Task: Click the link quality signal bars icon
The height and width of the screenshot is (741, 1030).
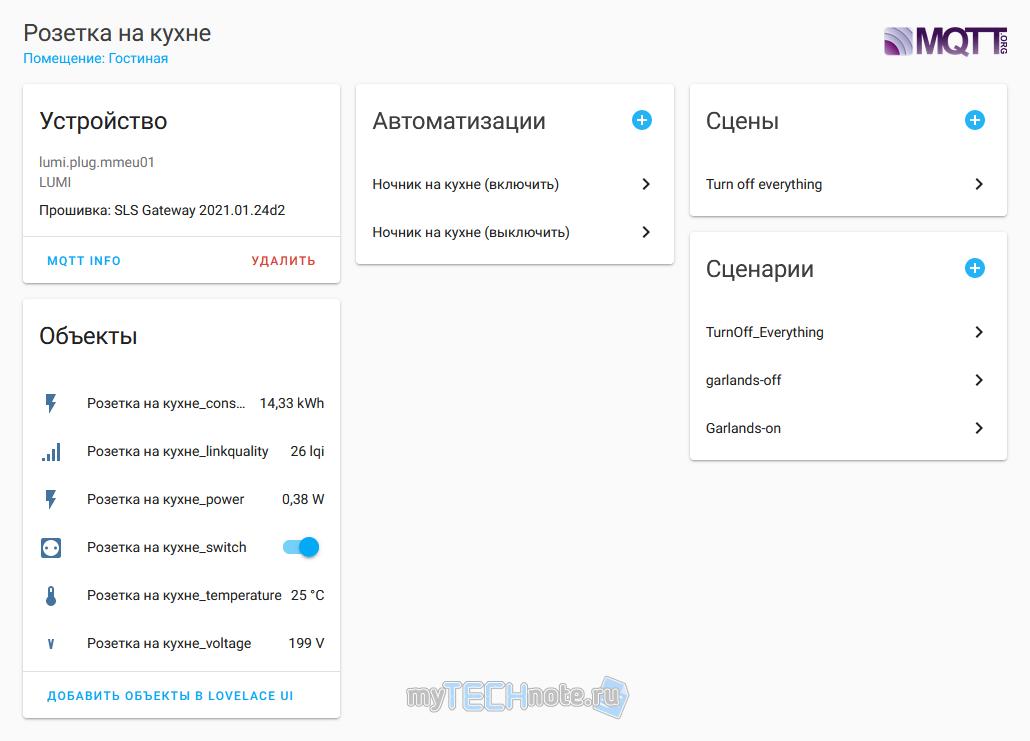Action: pos(51,451)
